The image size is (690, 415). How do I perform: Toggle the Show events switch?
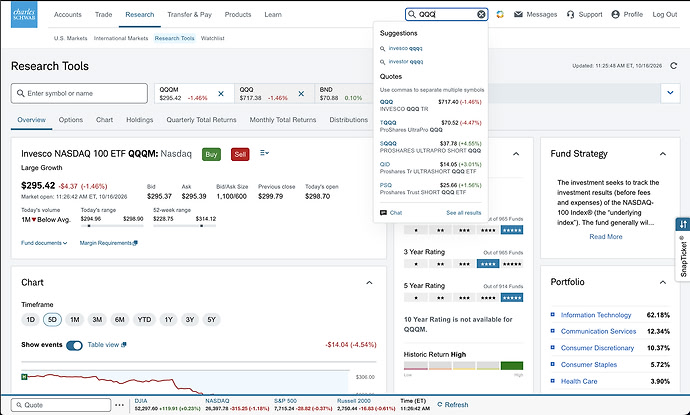coord(74,345)
